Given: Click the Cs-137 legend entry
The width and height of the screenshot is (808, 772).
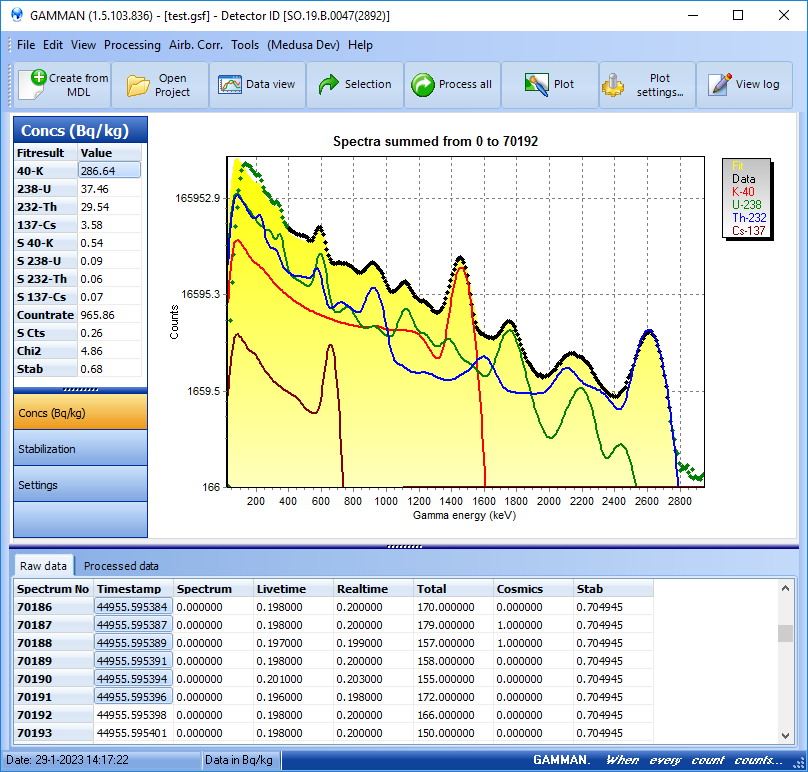Looking at the screenshot, I should click(x=750, y=231).
